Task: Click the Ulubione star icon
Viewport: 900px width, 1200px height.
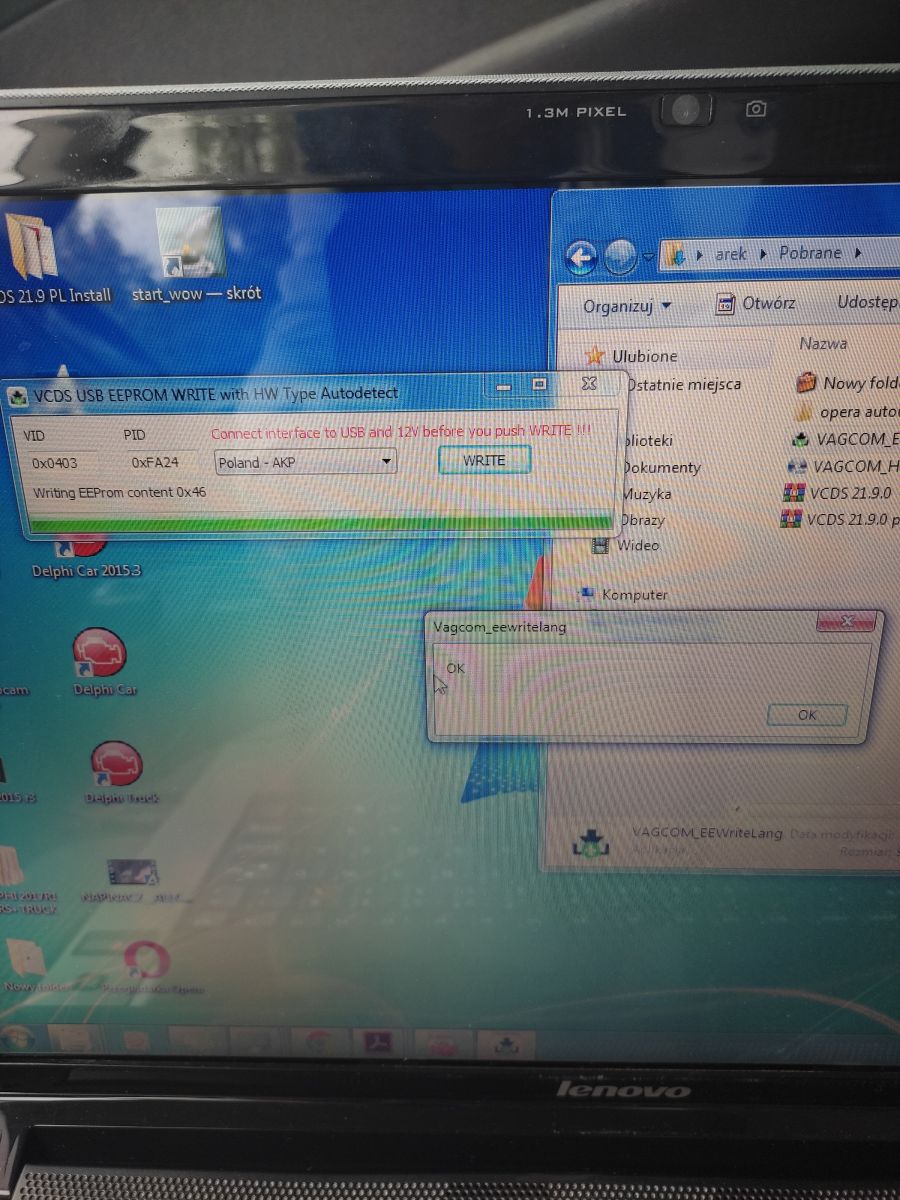Action: pyautogui.click(x=595, y=356)
